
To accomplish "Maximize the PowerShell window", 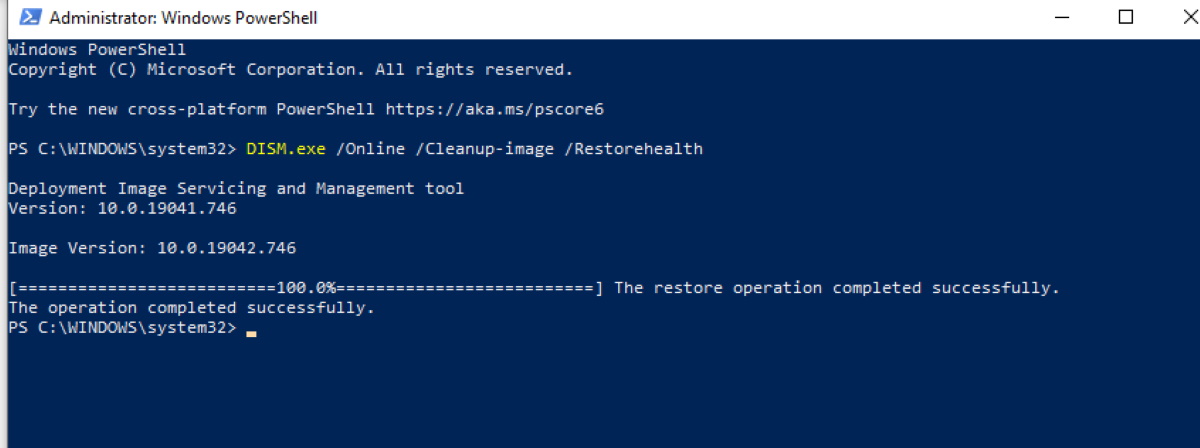I will [x=1125, y=18].
